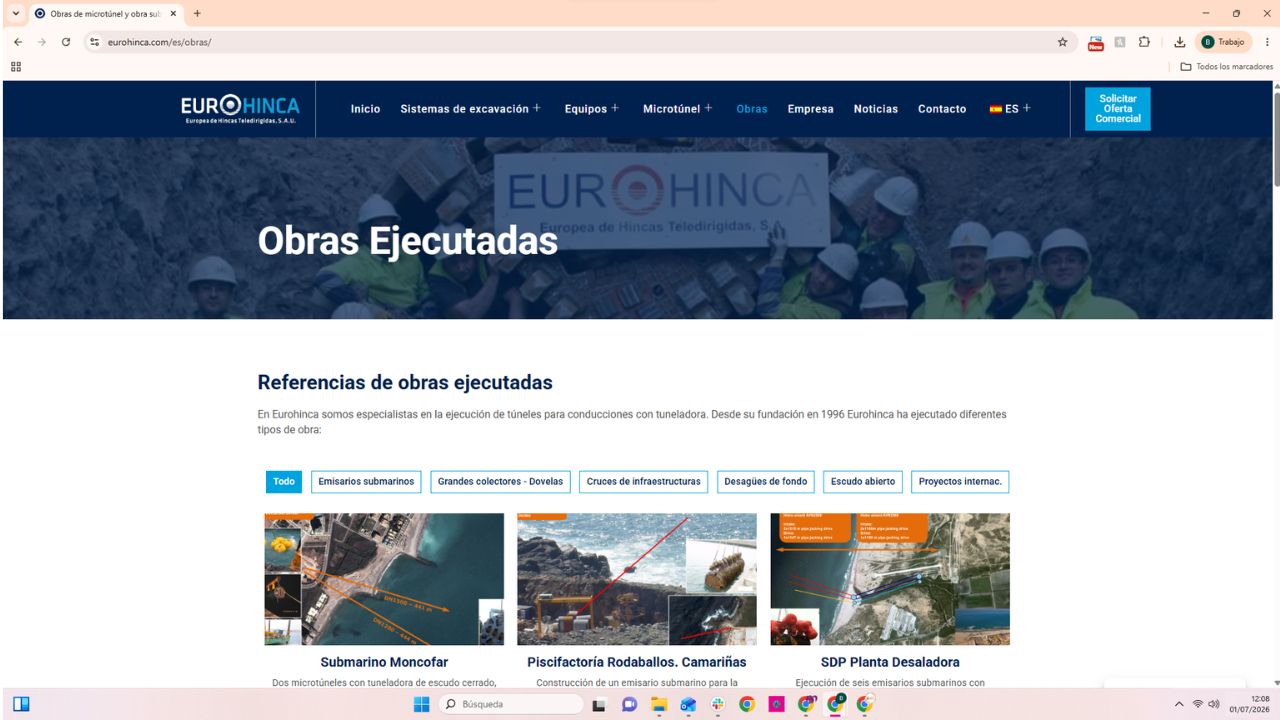1280x720 pixels.
Task: Open the Contacto menu item
Action: pos(942,109)
